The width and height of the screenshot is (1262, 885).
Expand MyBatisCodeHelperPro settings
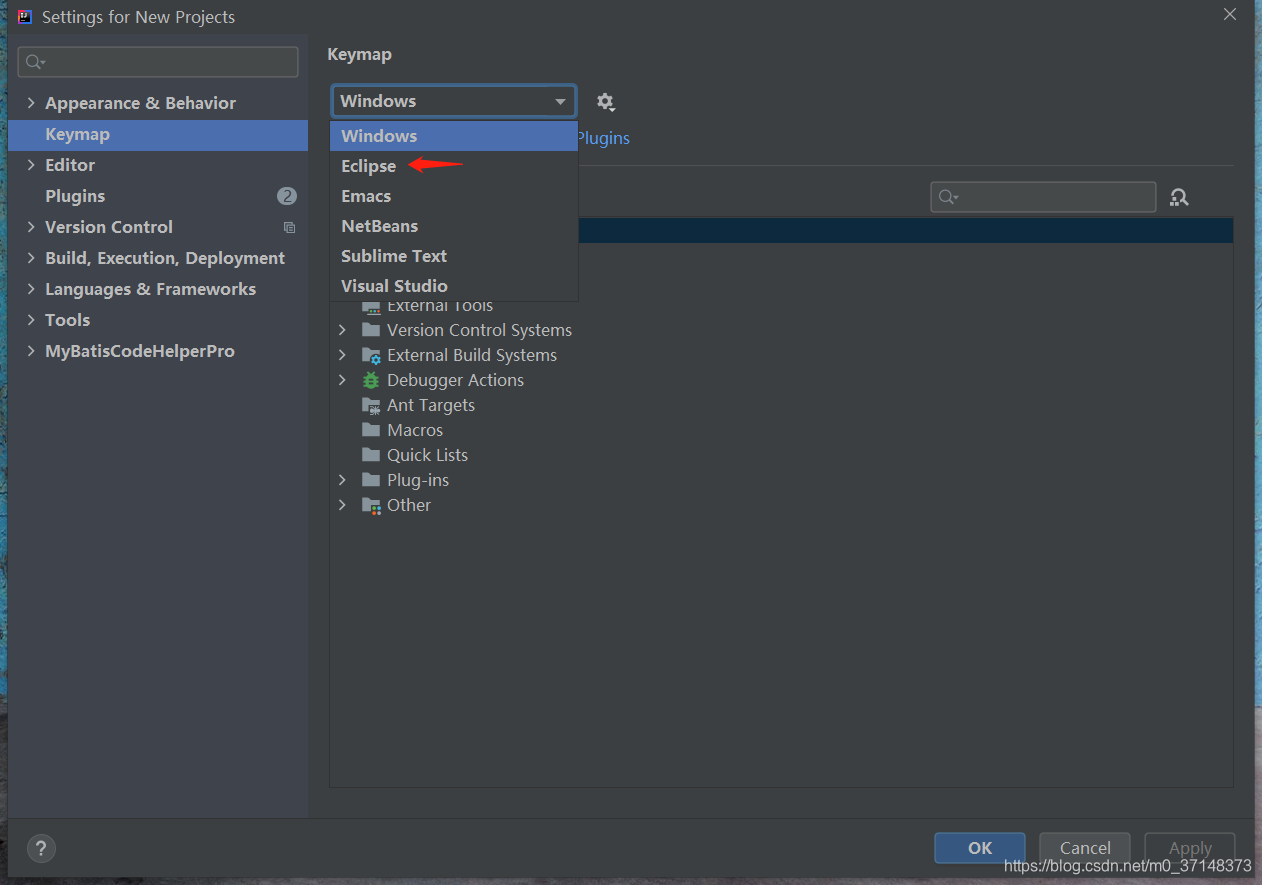point(31,351)
